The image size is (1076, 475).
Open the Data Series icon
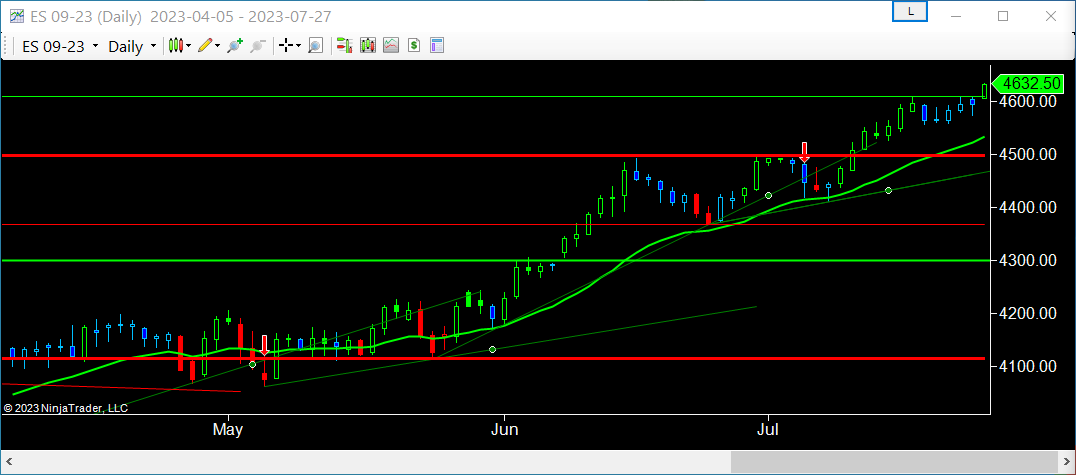[x=368, y=46]
